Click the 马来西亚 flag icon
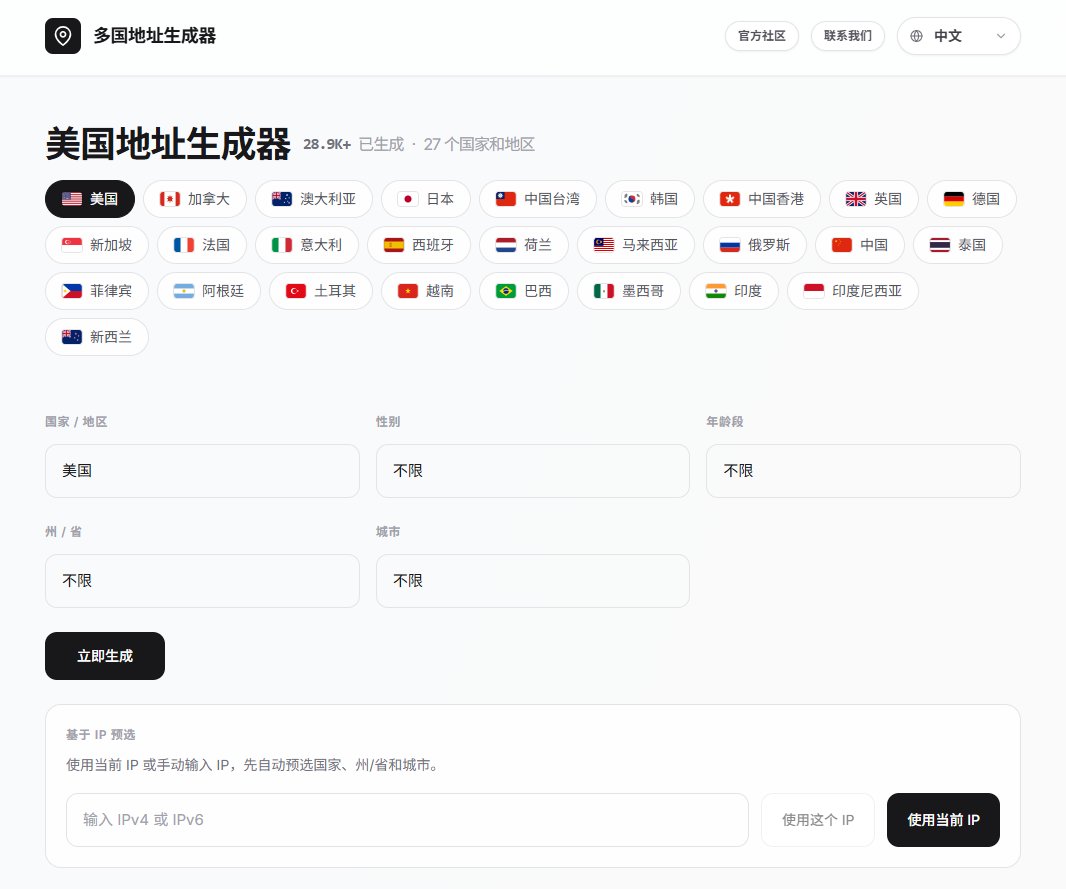The height and width of the screenshot is (889, 1066). [x=603, y=245]
